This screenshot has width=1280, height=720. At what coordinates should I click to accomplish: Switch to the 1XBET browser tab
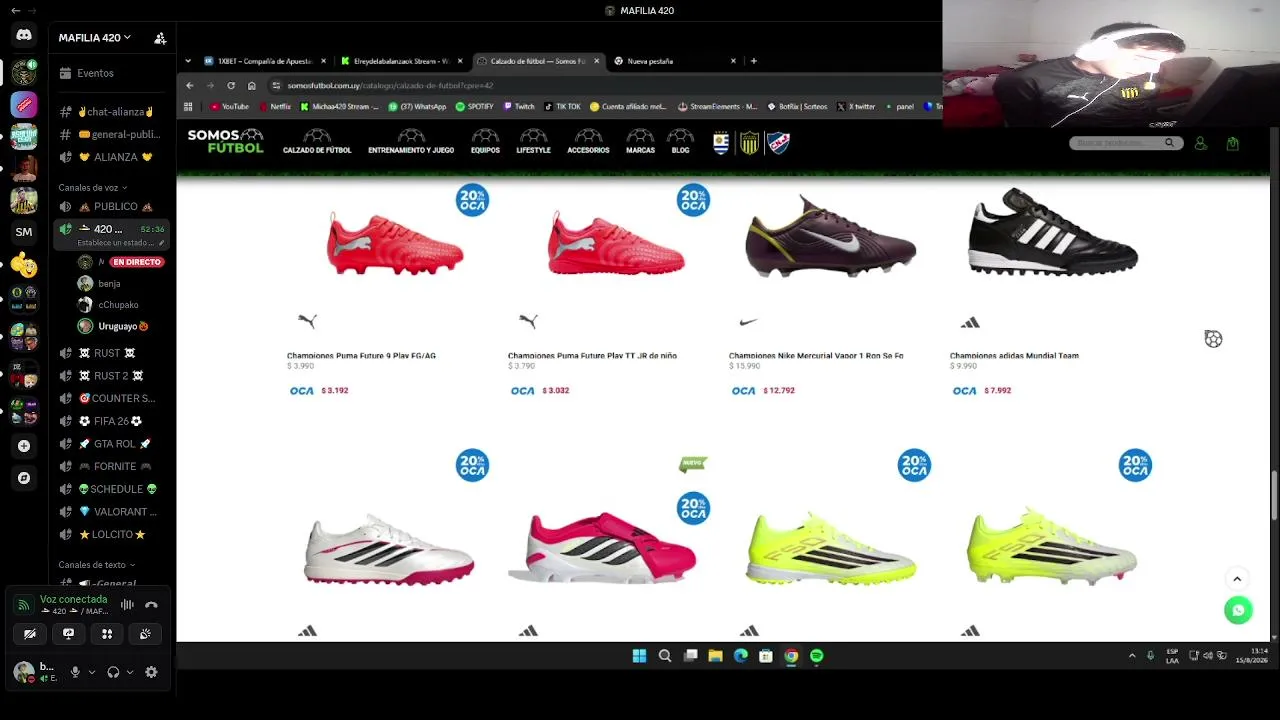(x=265, y=61)
